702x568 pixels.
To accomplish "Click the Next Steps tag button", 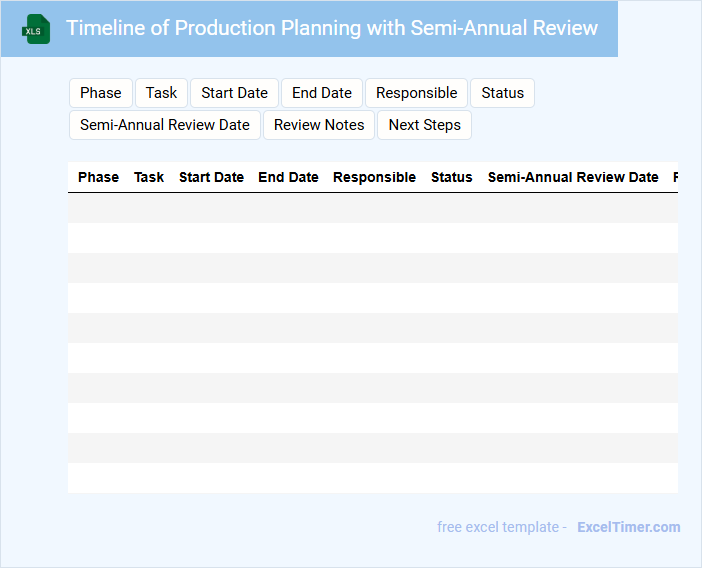I will pyautogui.click(x=424, y=125).
